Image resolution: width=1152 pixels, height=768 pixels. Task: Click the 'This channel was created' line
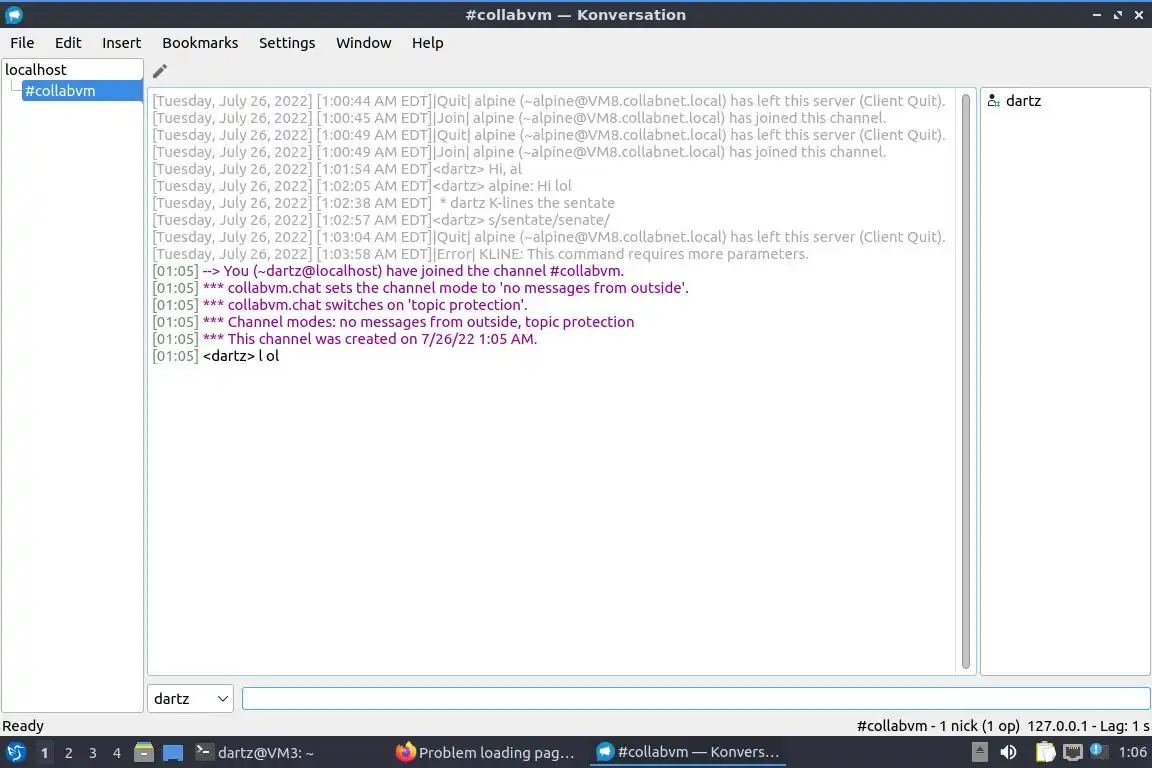345,339
